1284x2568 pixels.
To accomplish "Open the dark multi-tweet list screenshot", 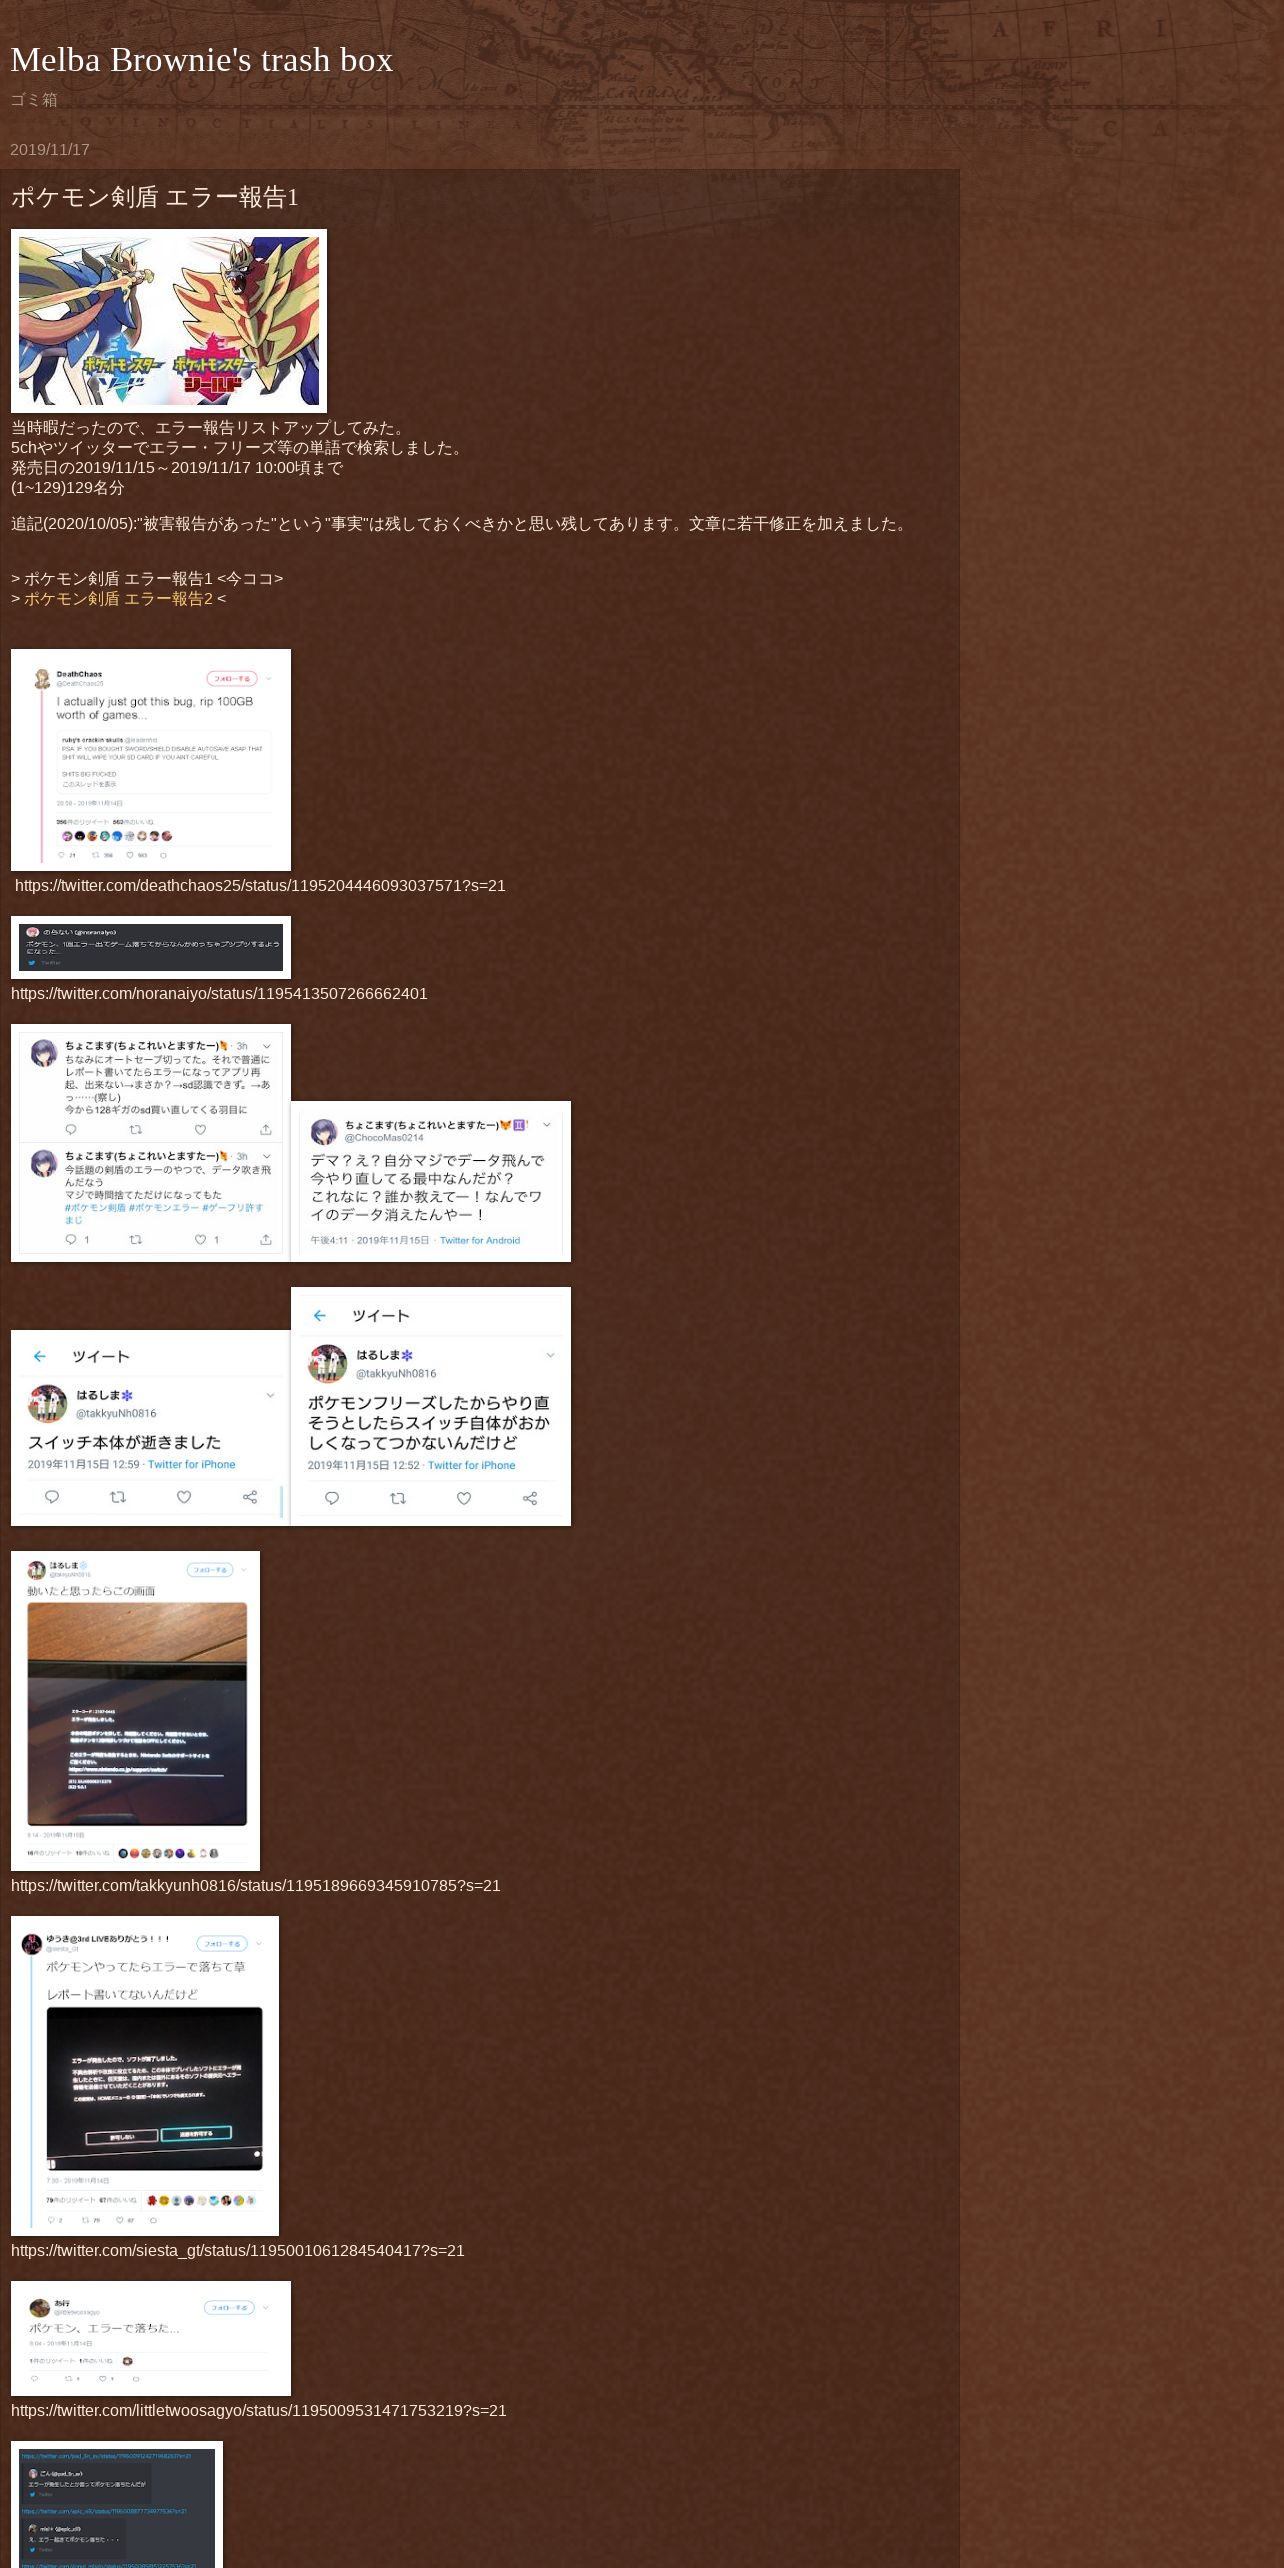I will (117, 2504).
